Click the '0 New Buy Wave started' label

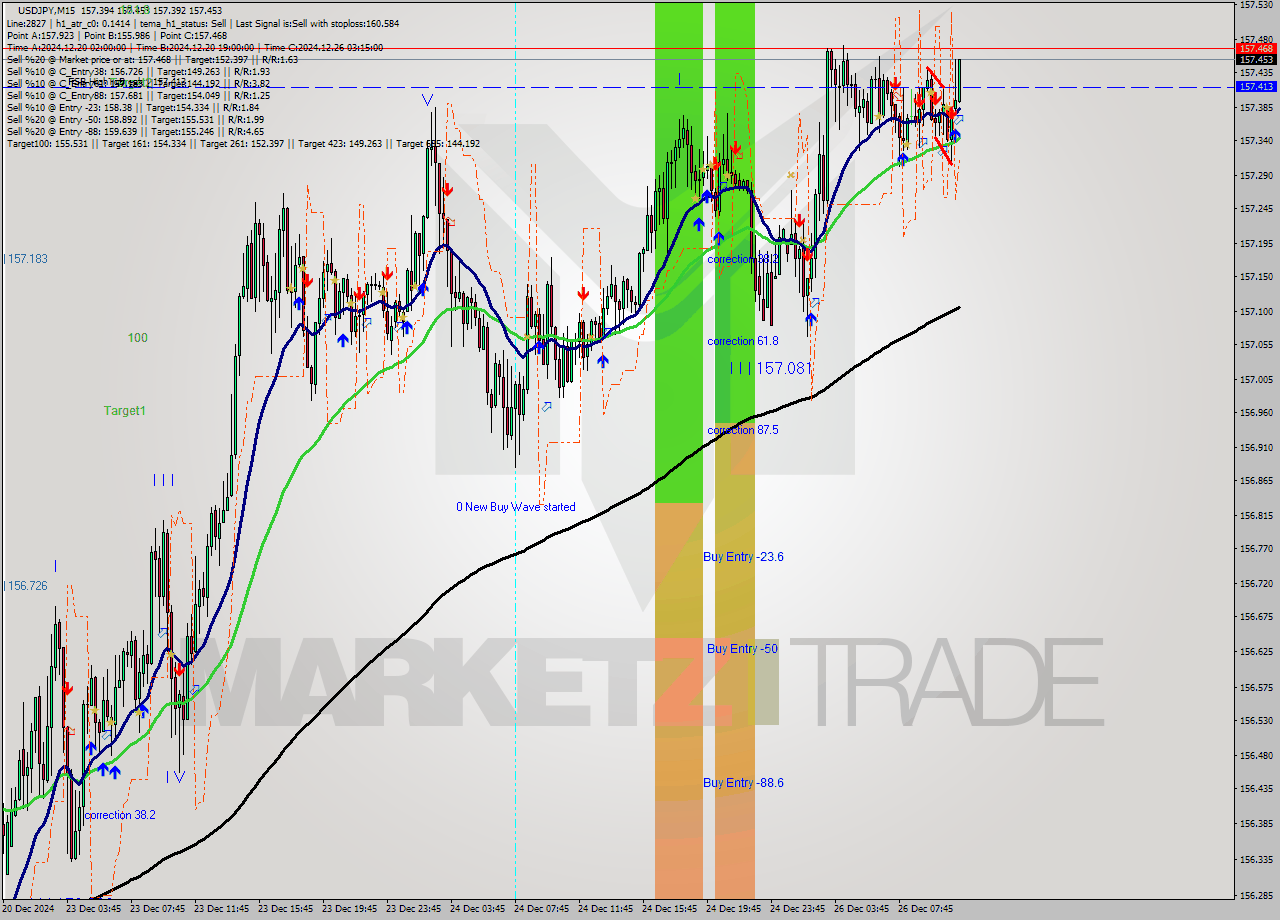click(516, 507)
